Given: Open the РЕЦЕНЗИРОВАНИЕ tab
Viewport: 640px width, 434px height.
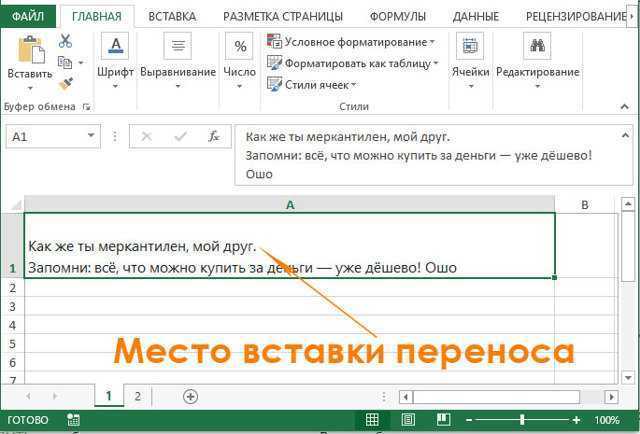Looking at the screenshot, I should click(x=575, y=16).
